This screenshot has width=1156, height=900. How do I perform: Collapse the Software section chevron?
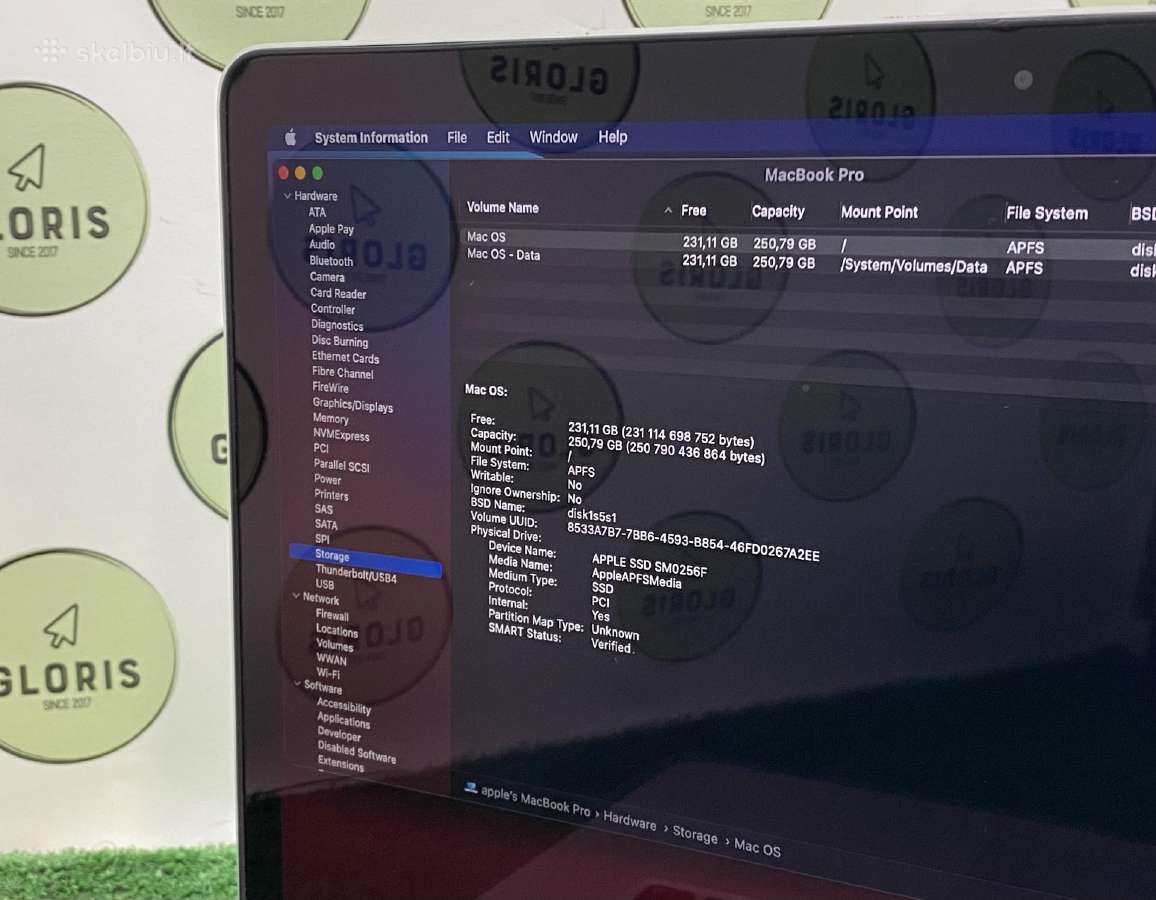pos(297,684)
